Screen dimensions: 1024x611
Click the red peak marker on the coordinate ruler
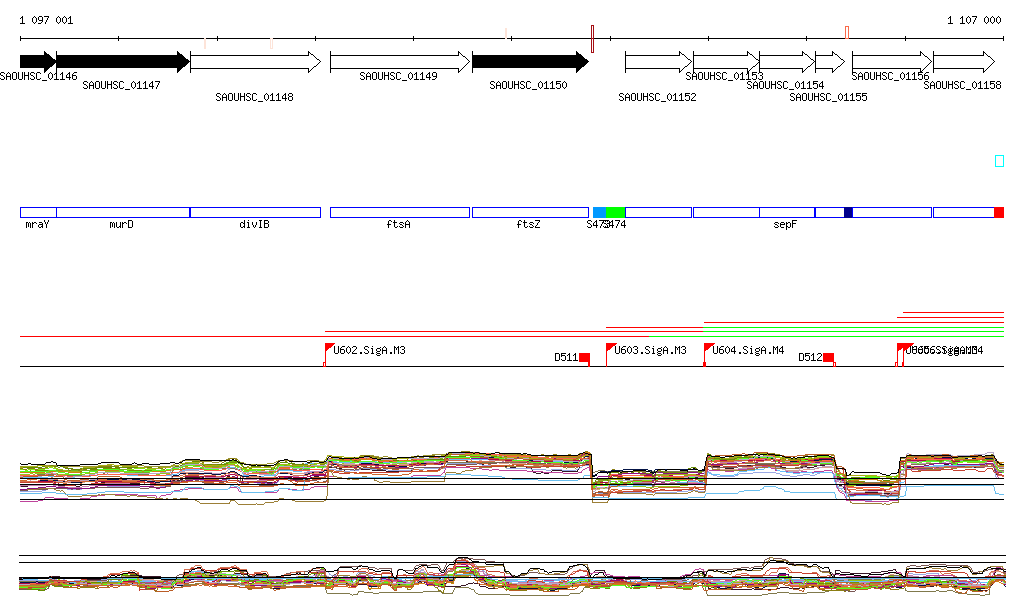click(x=847, y=32)
